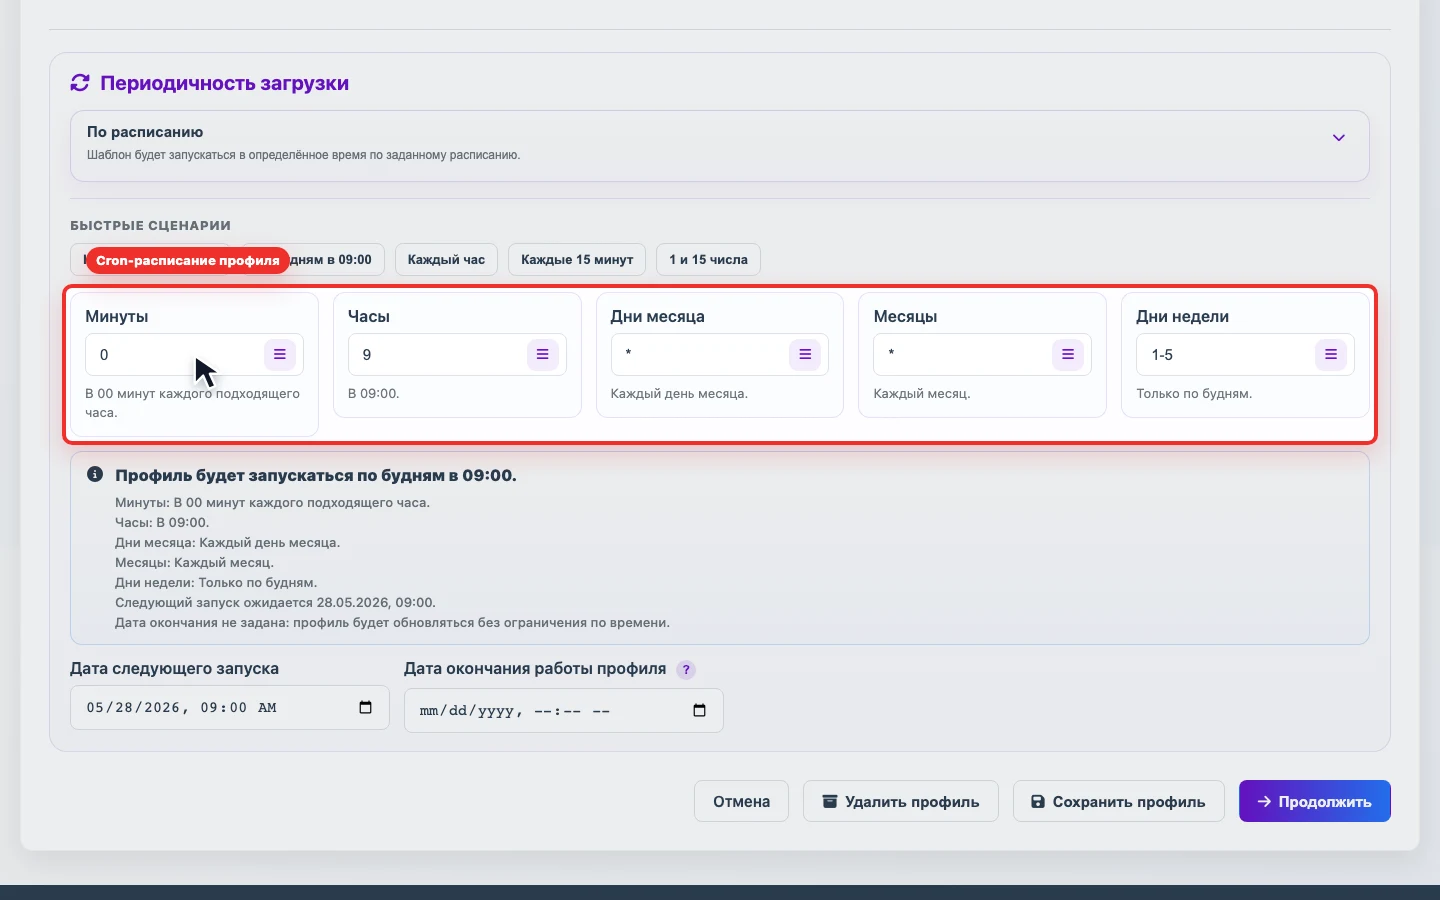Click the БЫСТРЫЕ СЦЕНАРИИ label
The image size is (1440, 900).
coord(150,226)
